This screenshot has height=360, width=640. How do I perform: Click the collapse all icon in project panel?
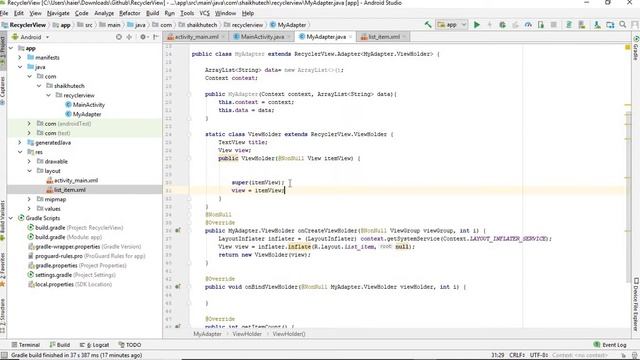129,37
